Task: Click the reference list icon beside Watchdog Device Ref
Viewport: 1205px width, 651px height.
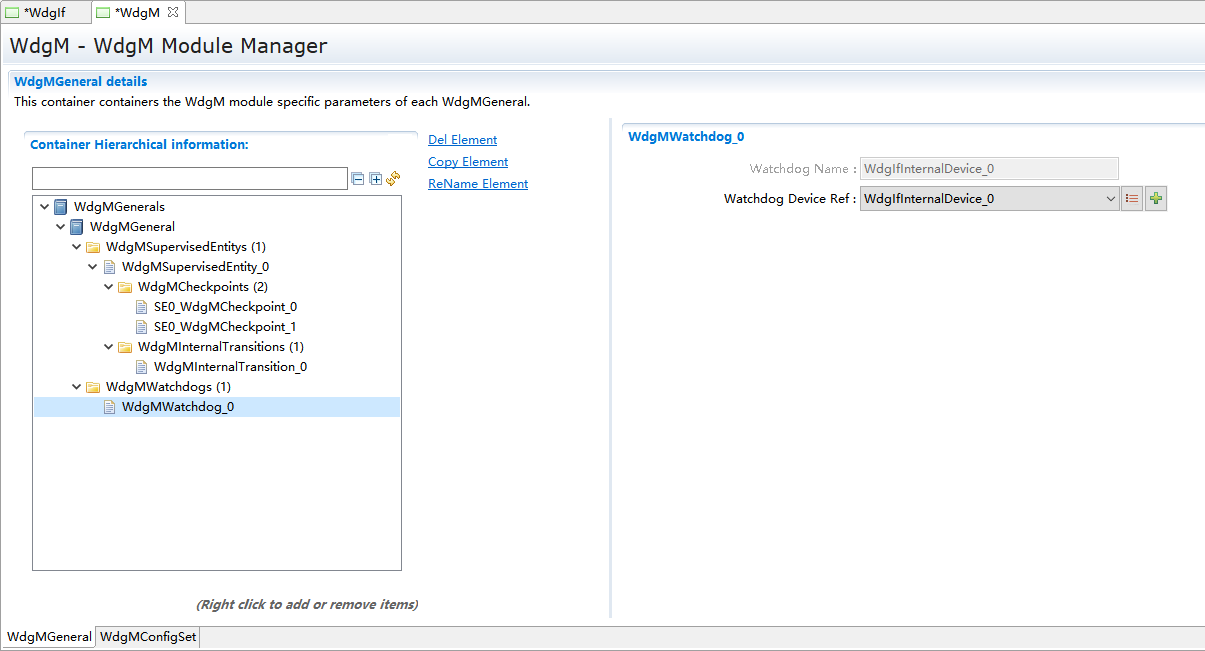Action: click(x=1132, y=199)
